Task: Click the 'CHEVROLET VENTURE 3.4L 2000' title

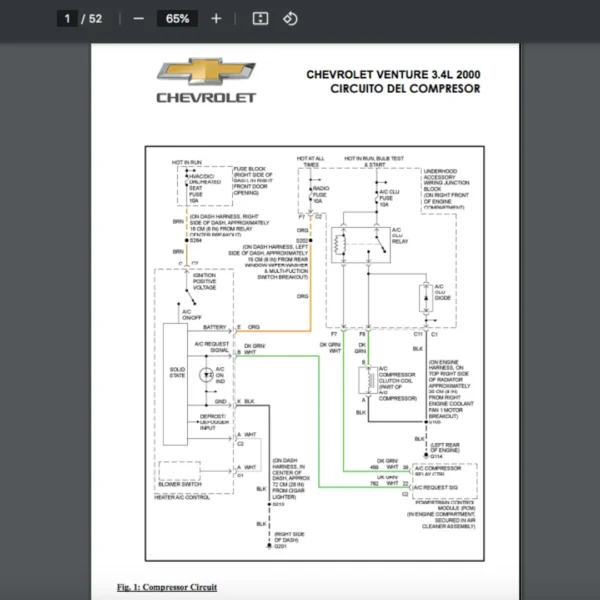Action: (x=392, y=74)
